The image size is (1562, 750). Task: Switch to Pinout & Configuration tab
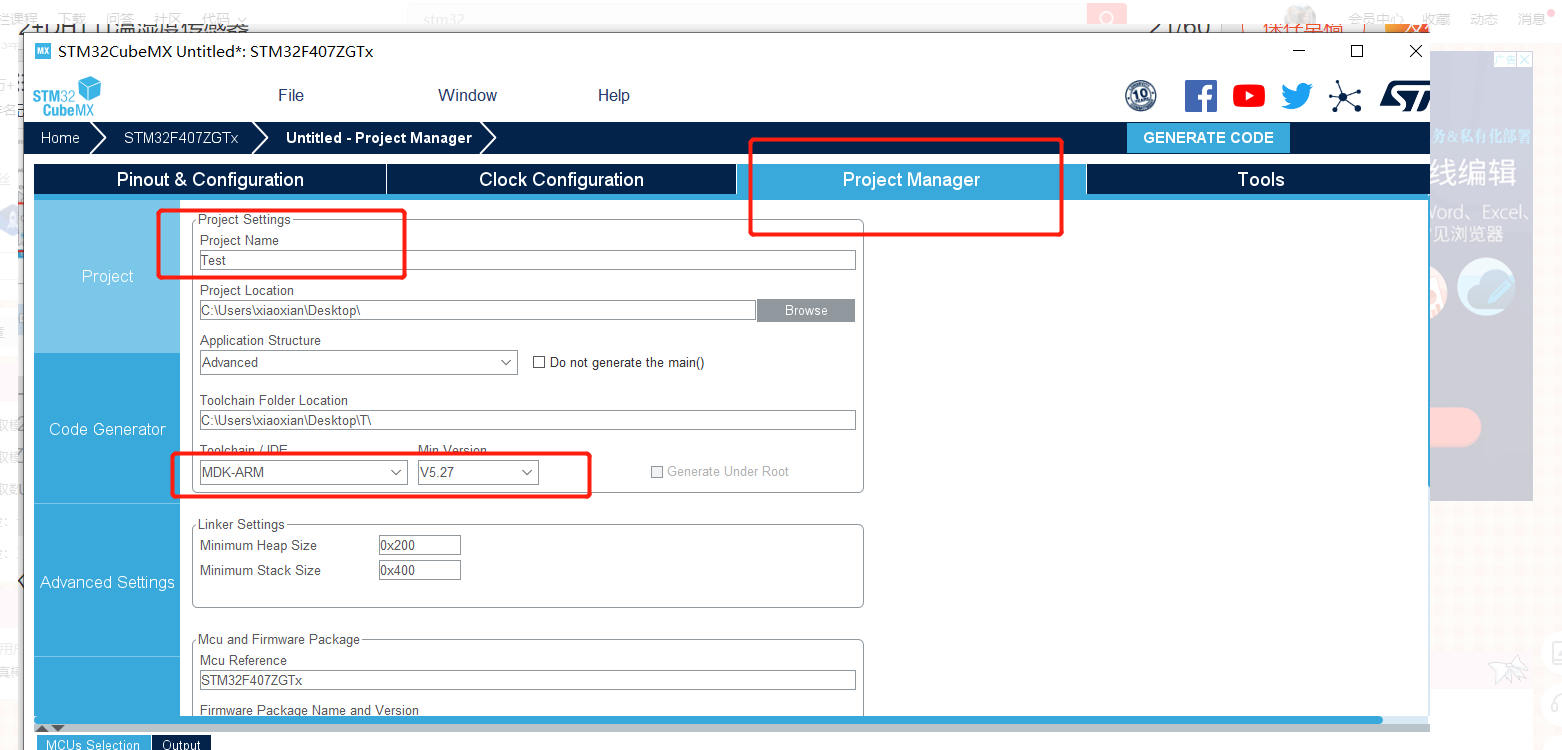210,180
